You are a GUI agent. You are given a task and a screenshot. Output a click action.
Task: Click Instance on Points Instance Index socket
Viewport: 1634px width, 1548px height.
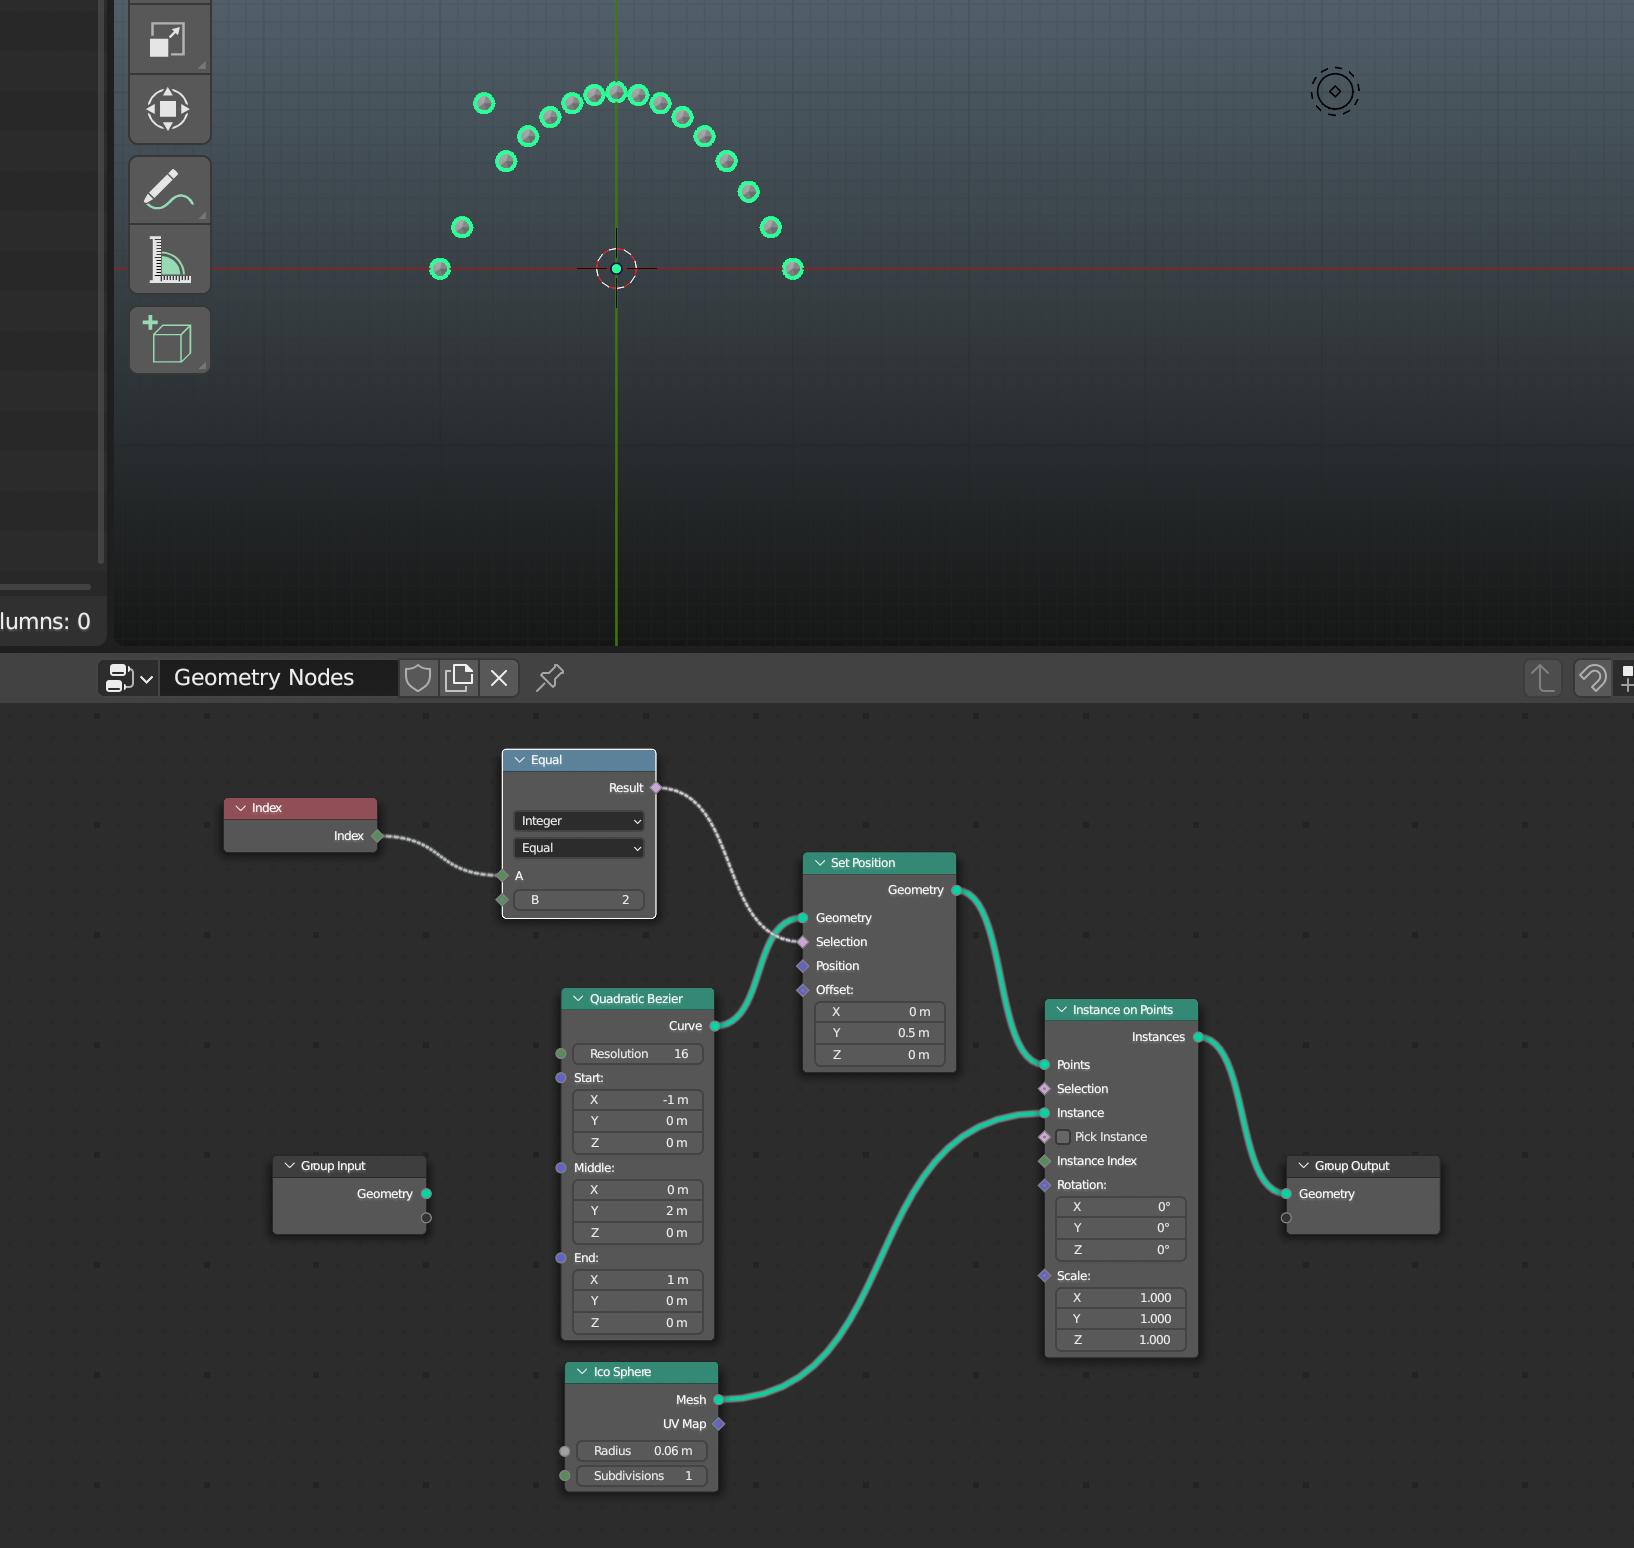point(1045,1161)
